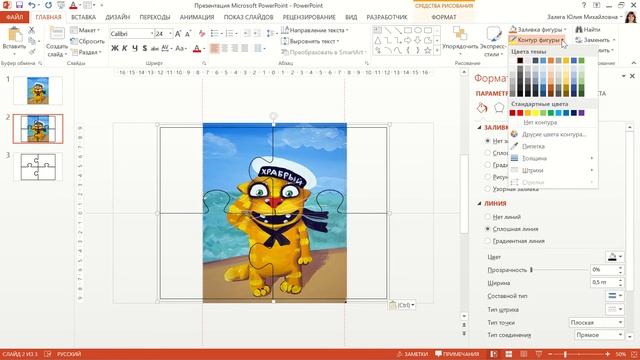Open the Раздел section dropdown
This screenshot has height=360, width=640.
[86, 52]
